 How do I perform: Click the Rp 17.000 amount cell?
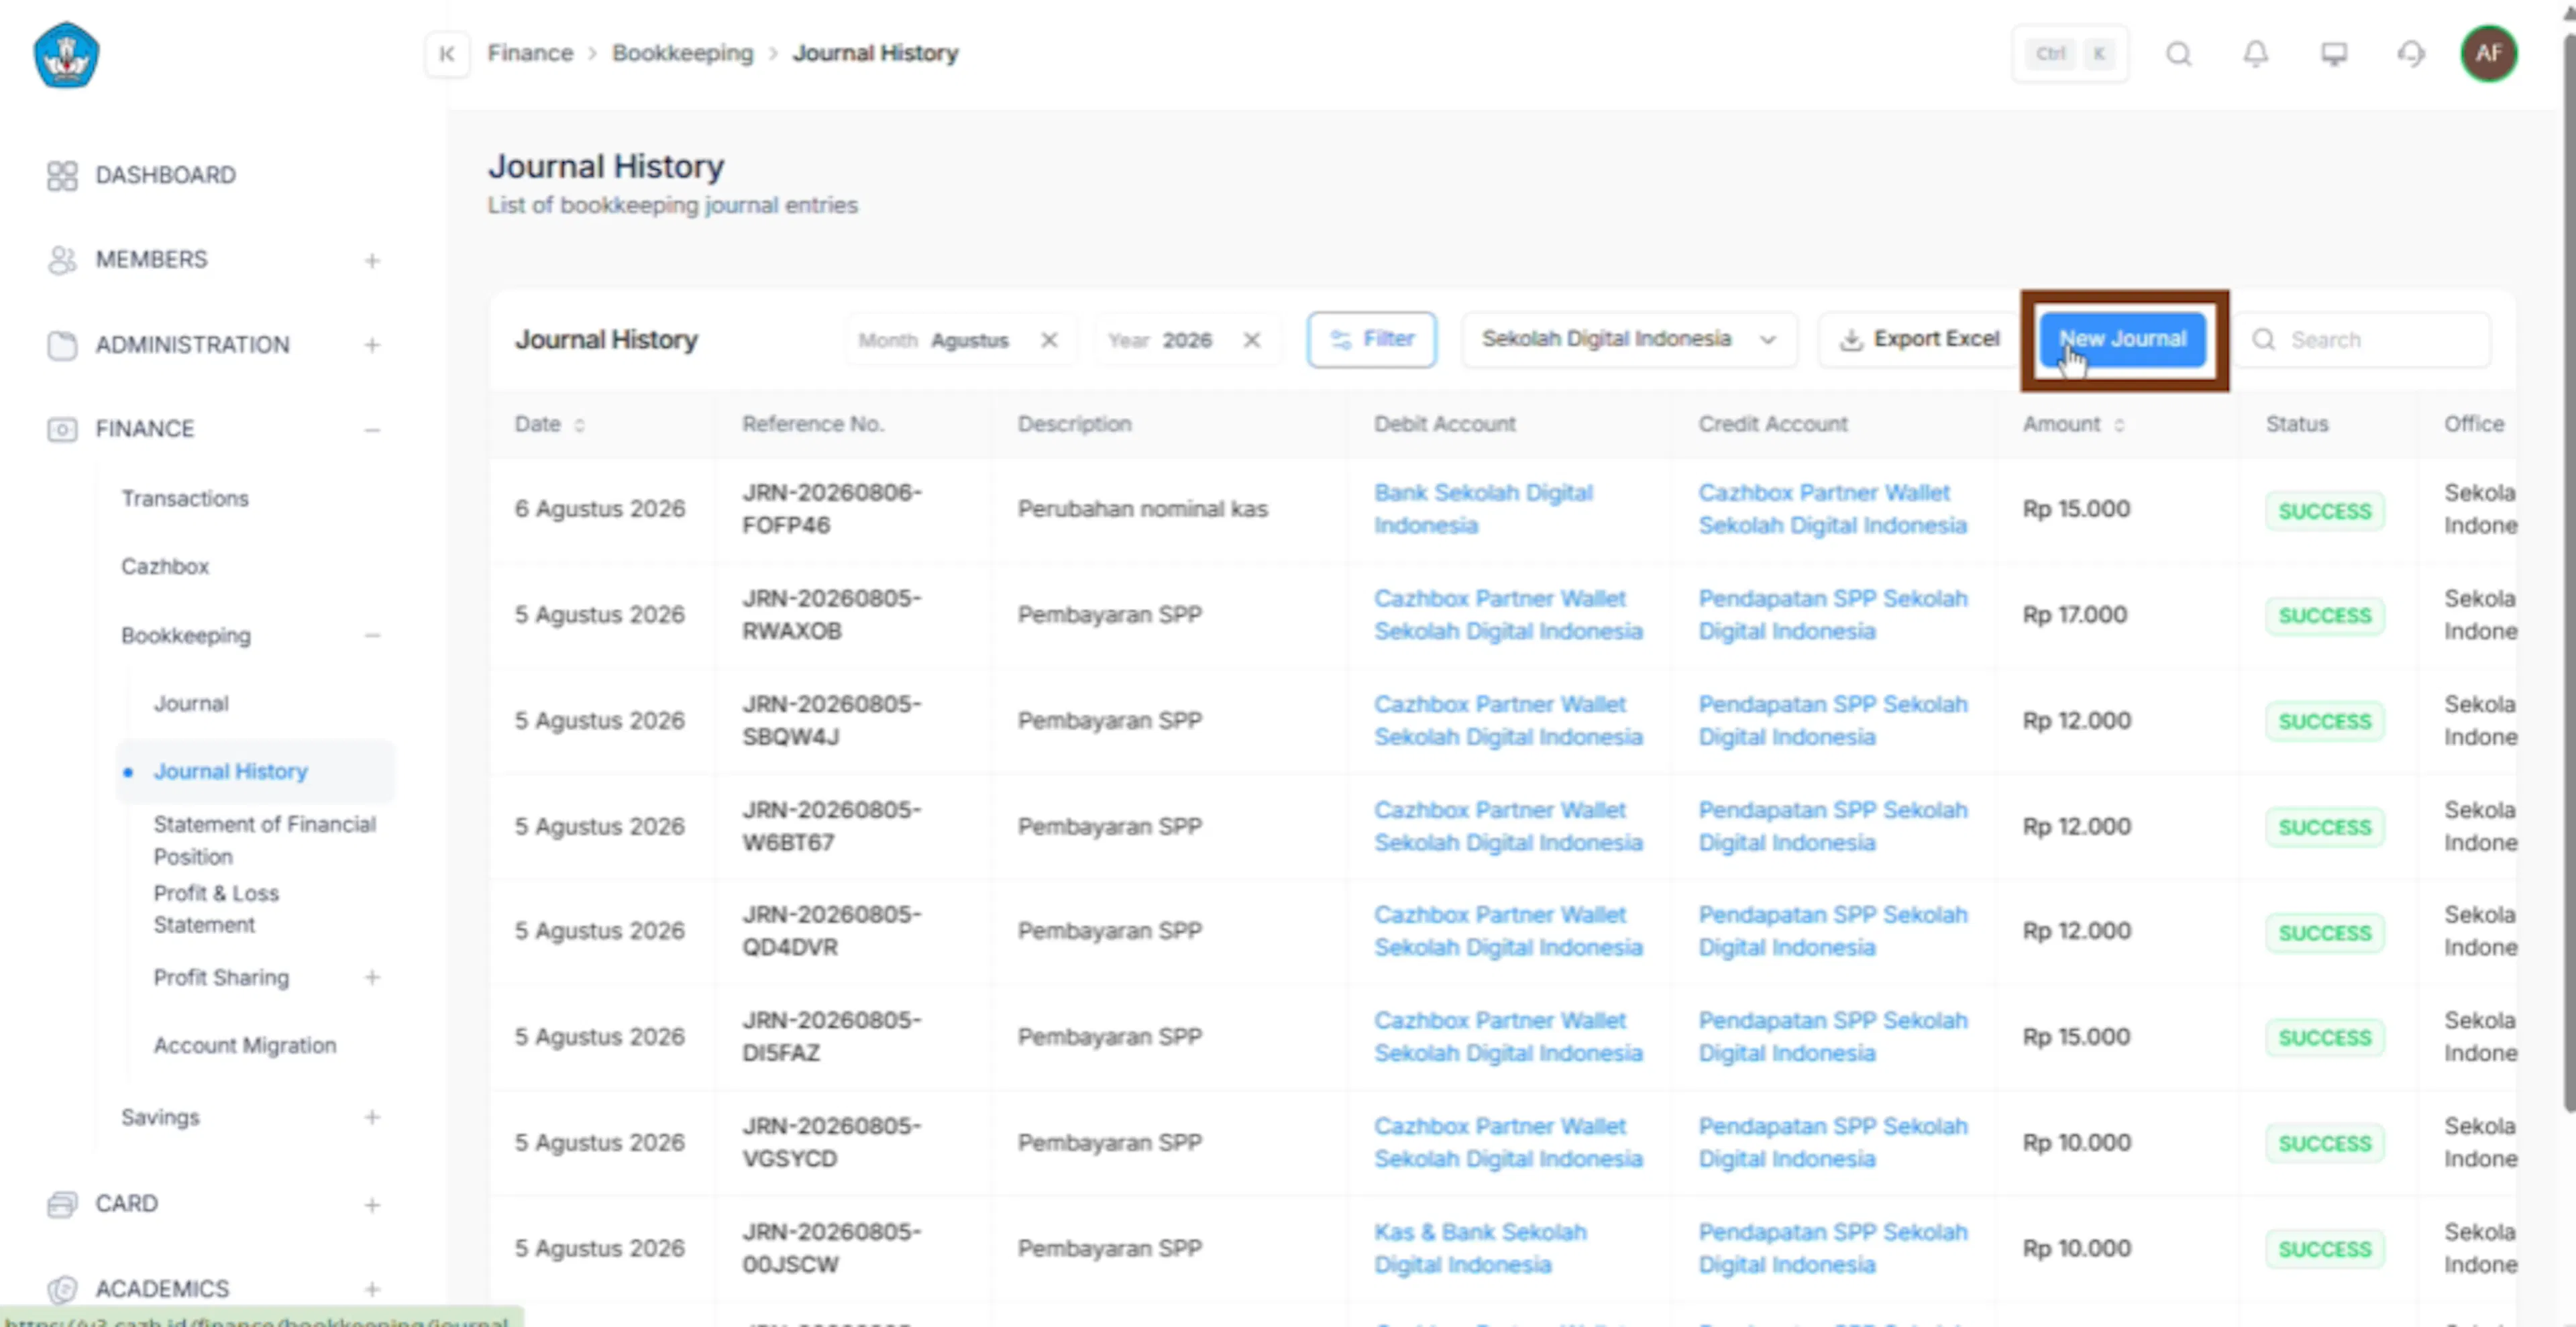coord(2074,615)
